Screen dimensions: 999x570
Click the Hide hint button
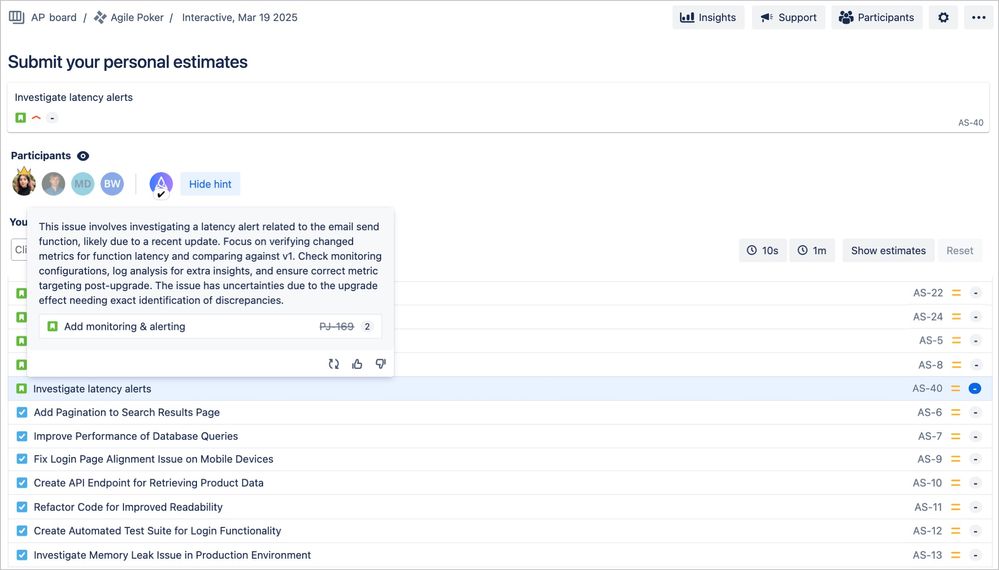coord(210,184)
